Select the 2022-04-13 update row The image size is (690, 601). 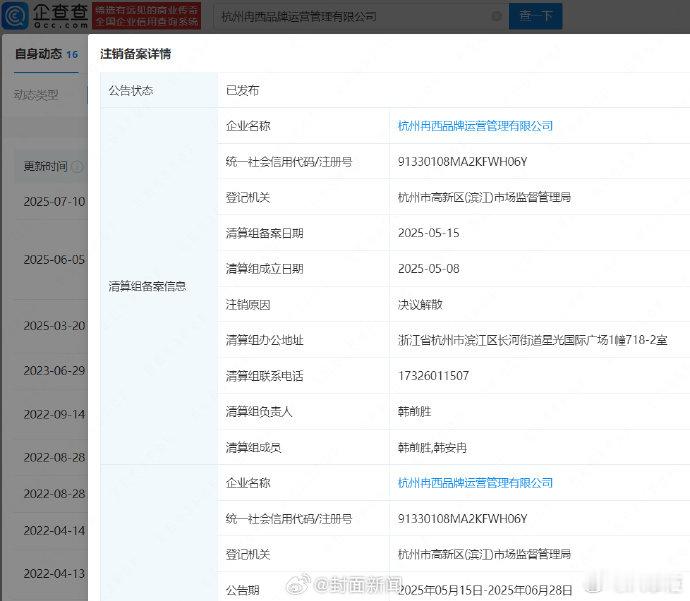point(54,574)
